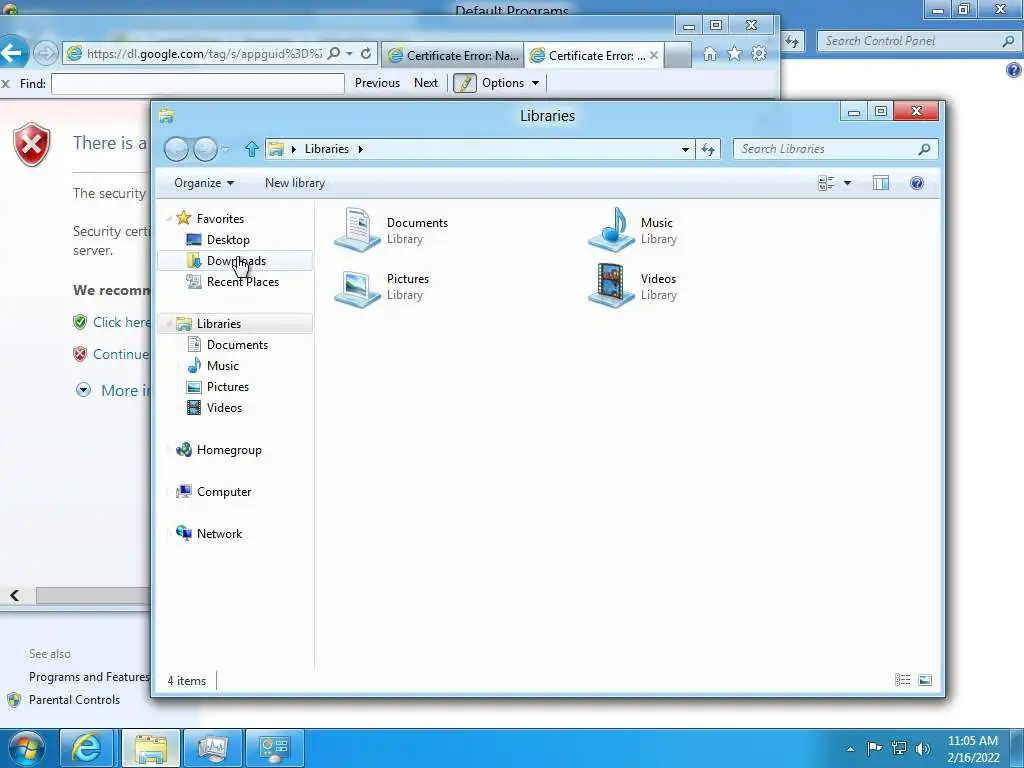Go forward in Libraries window
This screenshot has height=768, width=1024.
tap(205, 150)
